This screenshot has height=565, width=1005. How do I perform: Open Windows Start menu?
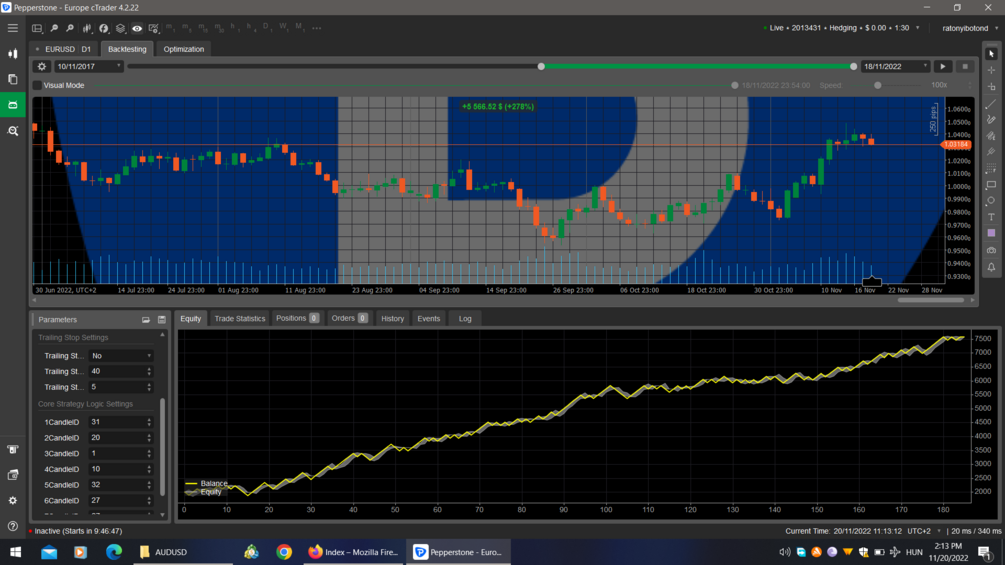tap(15, 552)
